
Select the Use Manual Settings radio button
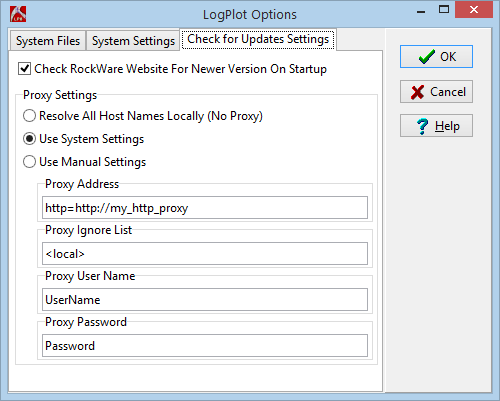29,162
